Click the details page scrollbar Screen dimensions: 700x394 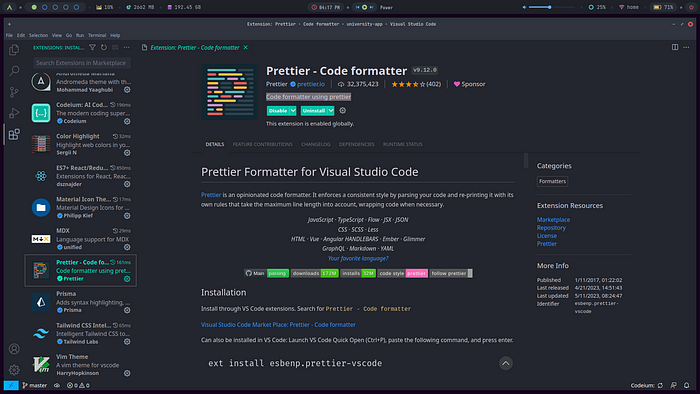click(526, 160)
